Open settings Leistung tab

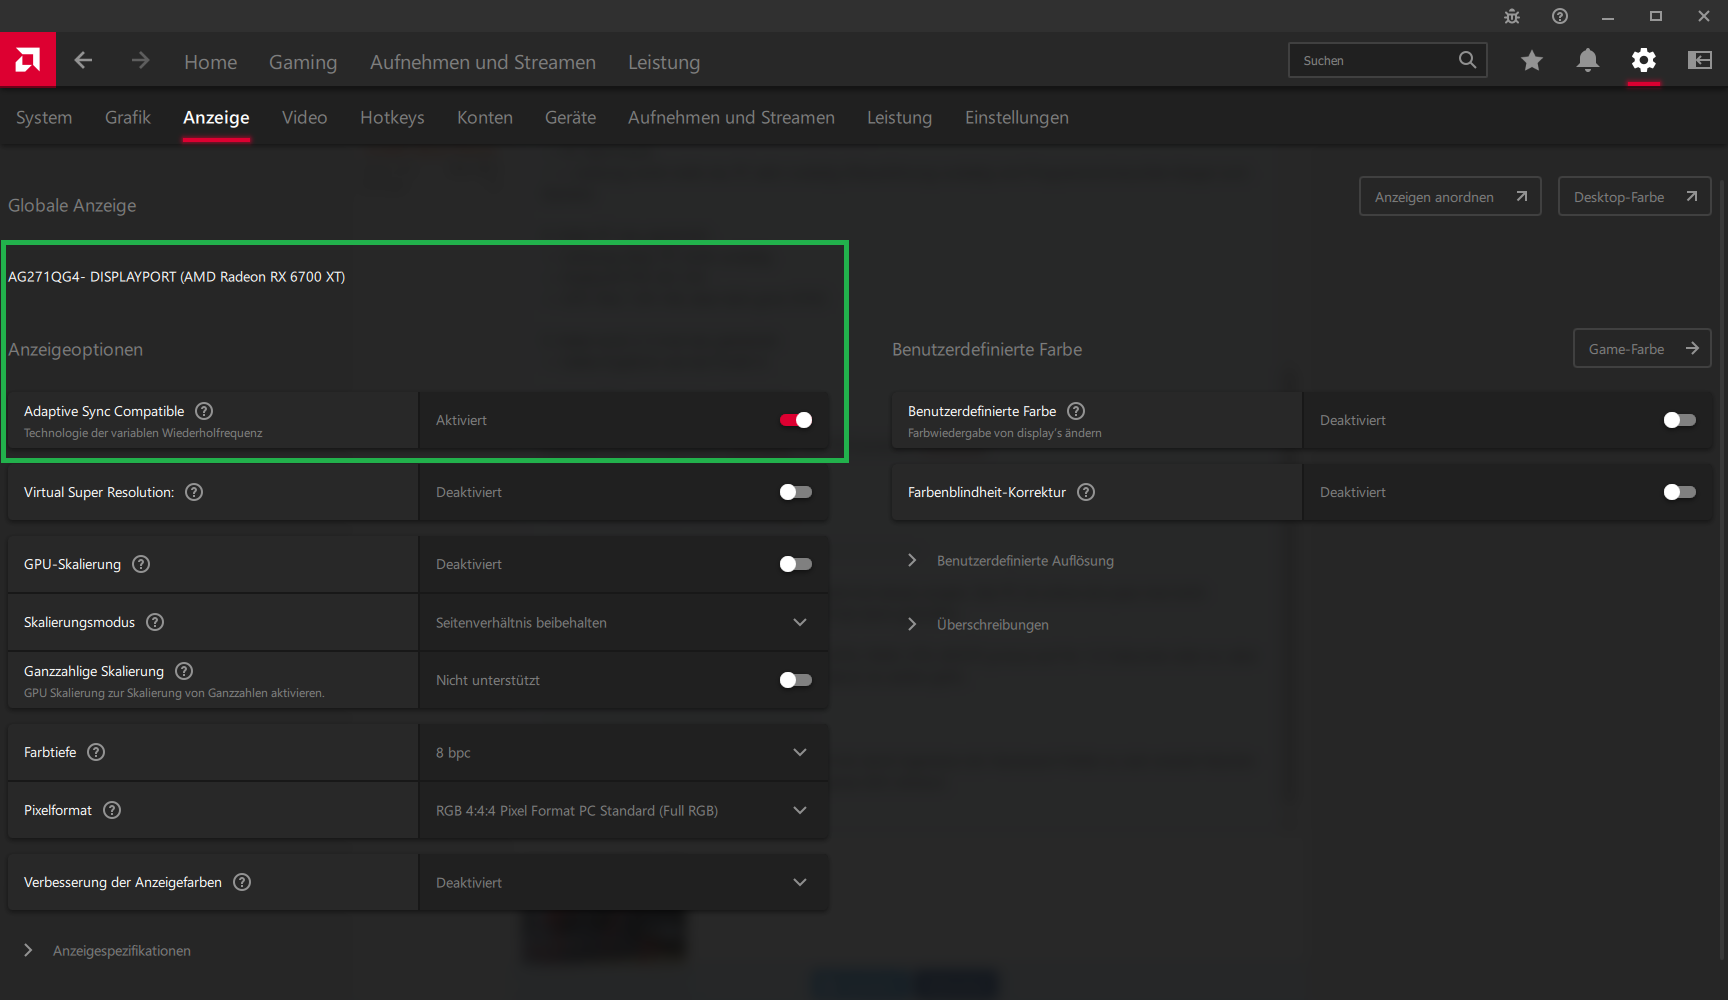click(900, 118)
